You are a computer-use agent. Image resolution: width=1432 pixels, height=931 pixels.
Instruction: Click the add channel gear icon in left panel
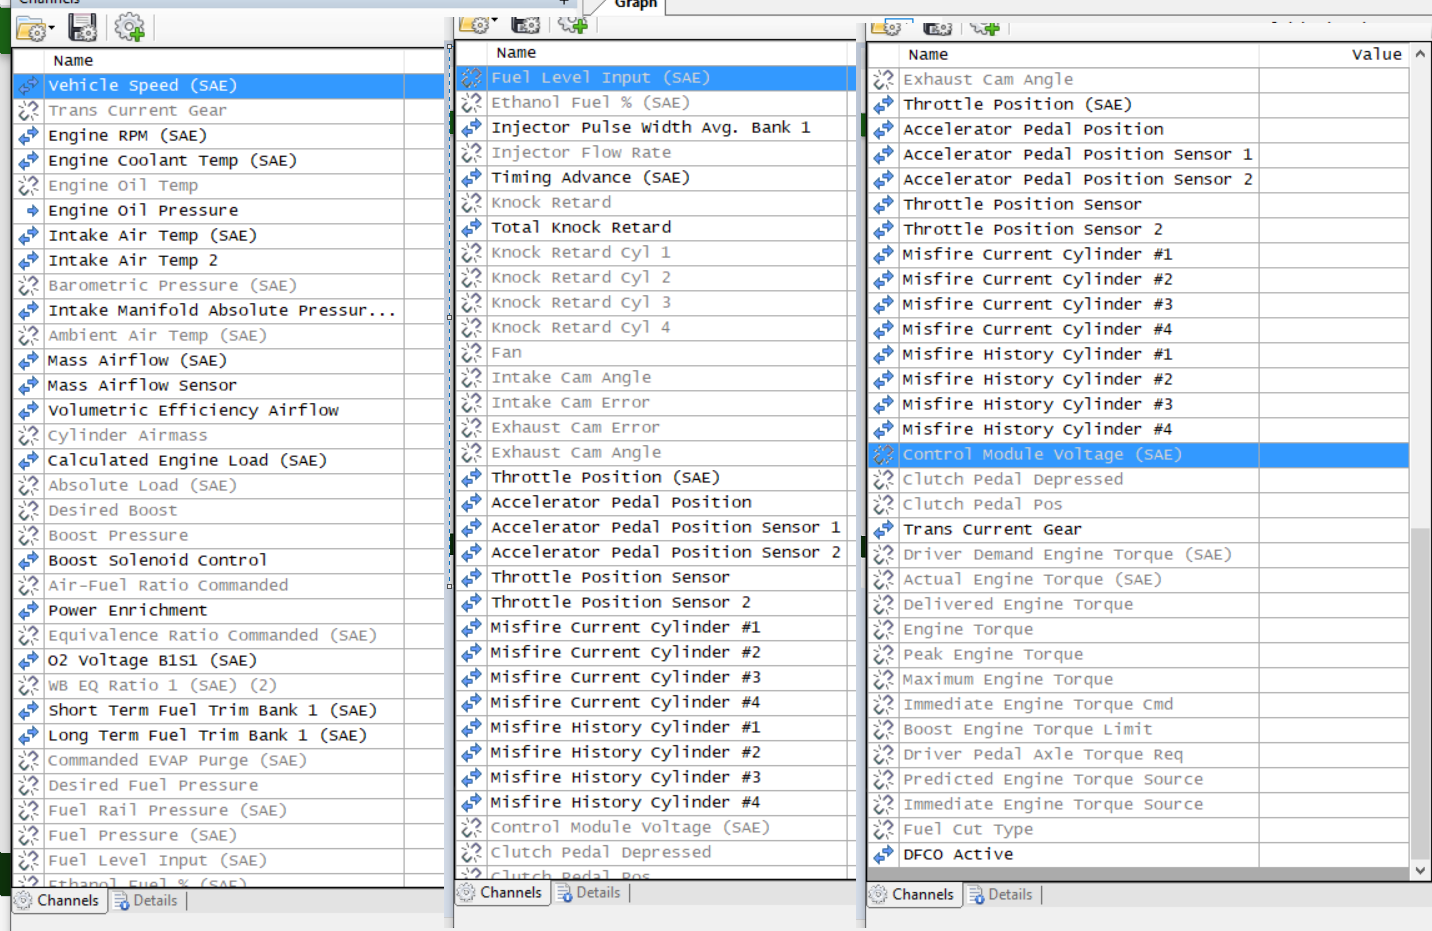pos(129,27)
